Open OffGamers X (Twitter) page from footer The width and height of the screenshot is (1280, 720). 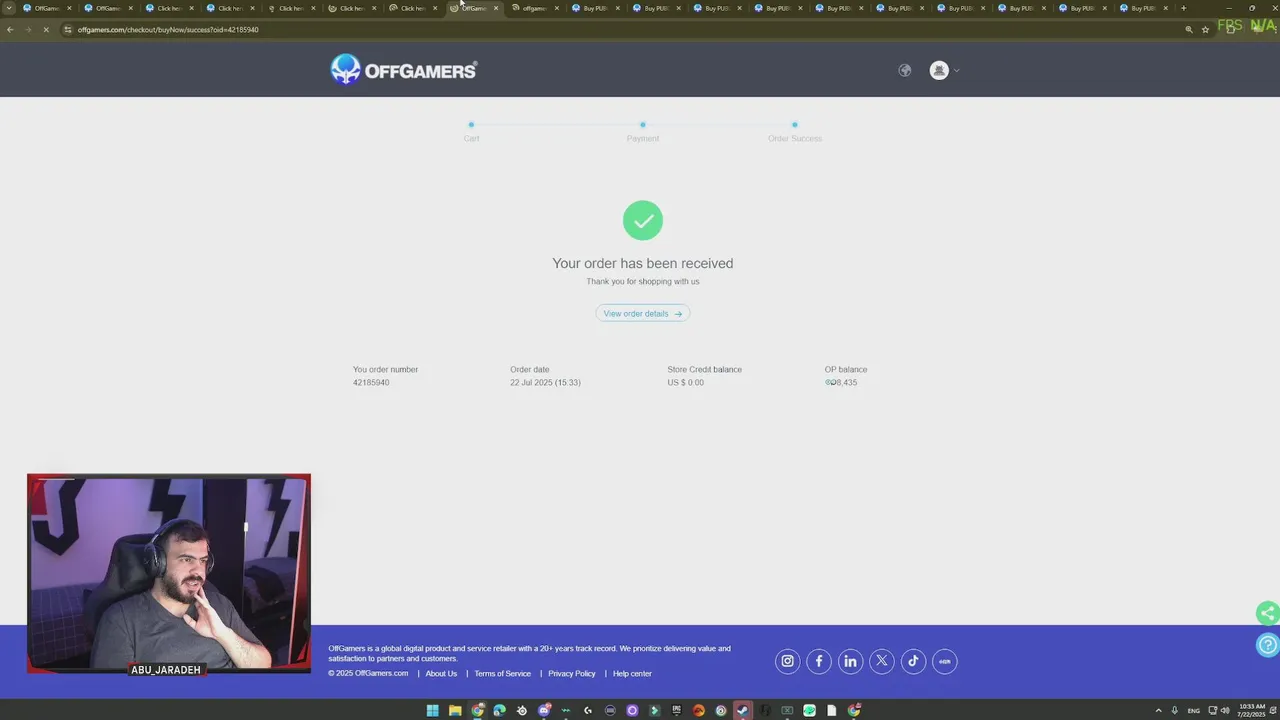[x=882, y=661]
